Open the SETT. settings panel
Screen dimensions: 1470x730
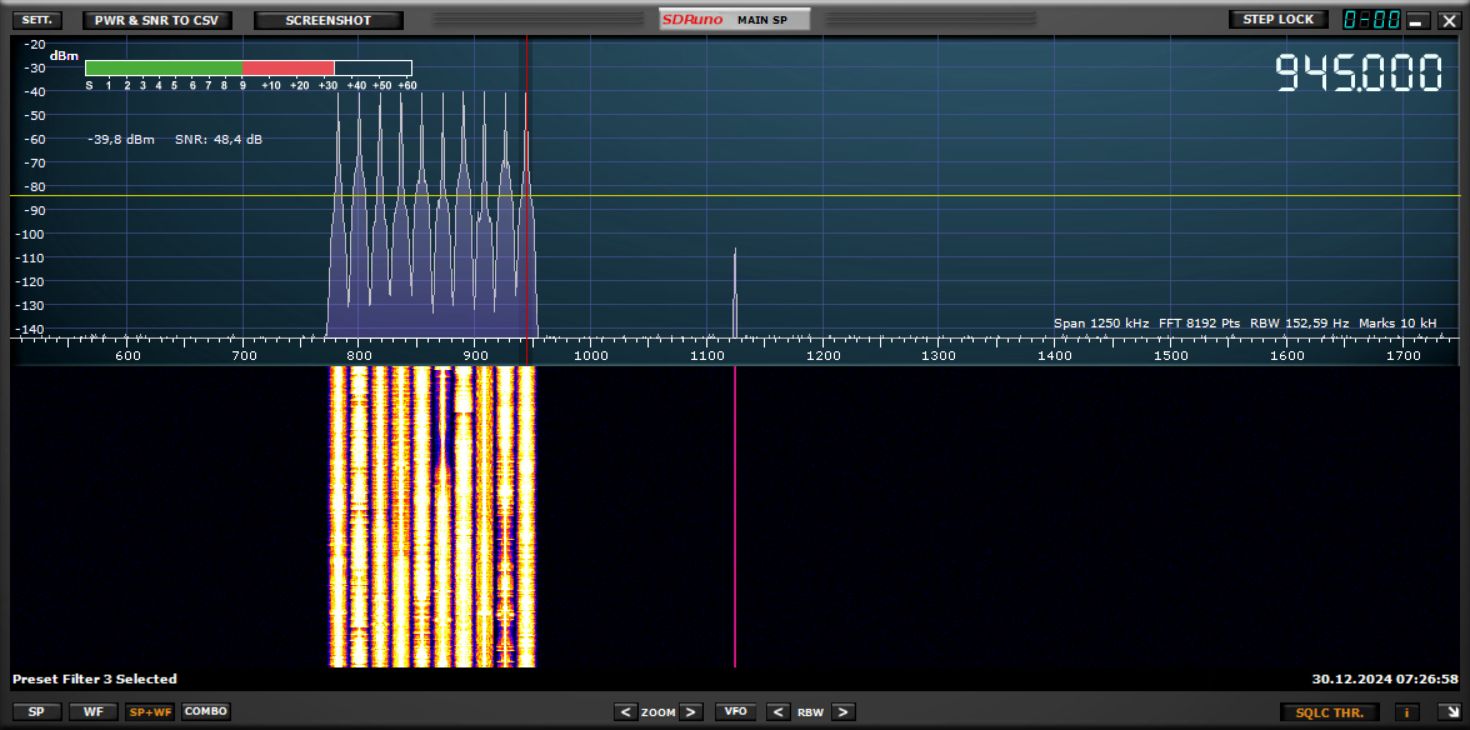pyautogui.click(x=37, y=20)
